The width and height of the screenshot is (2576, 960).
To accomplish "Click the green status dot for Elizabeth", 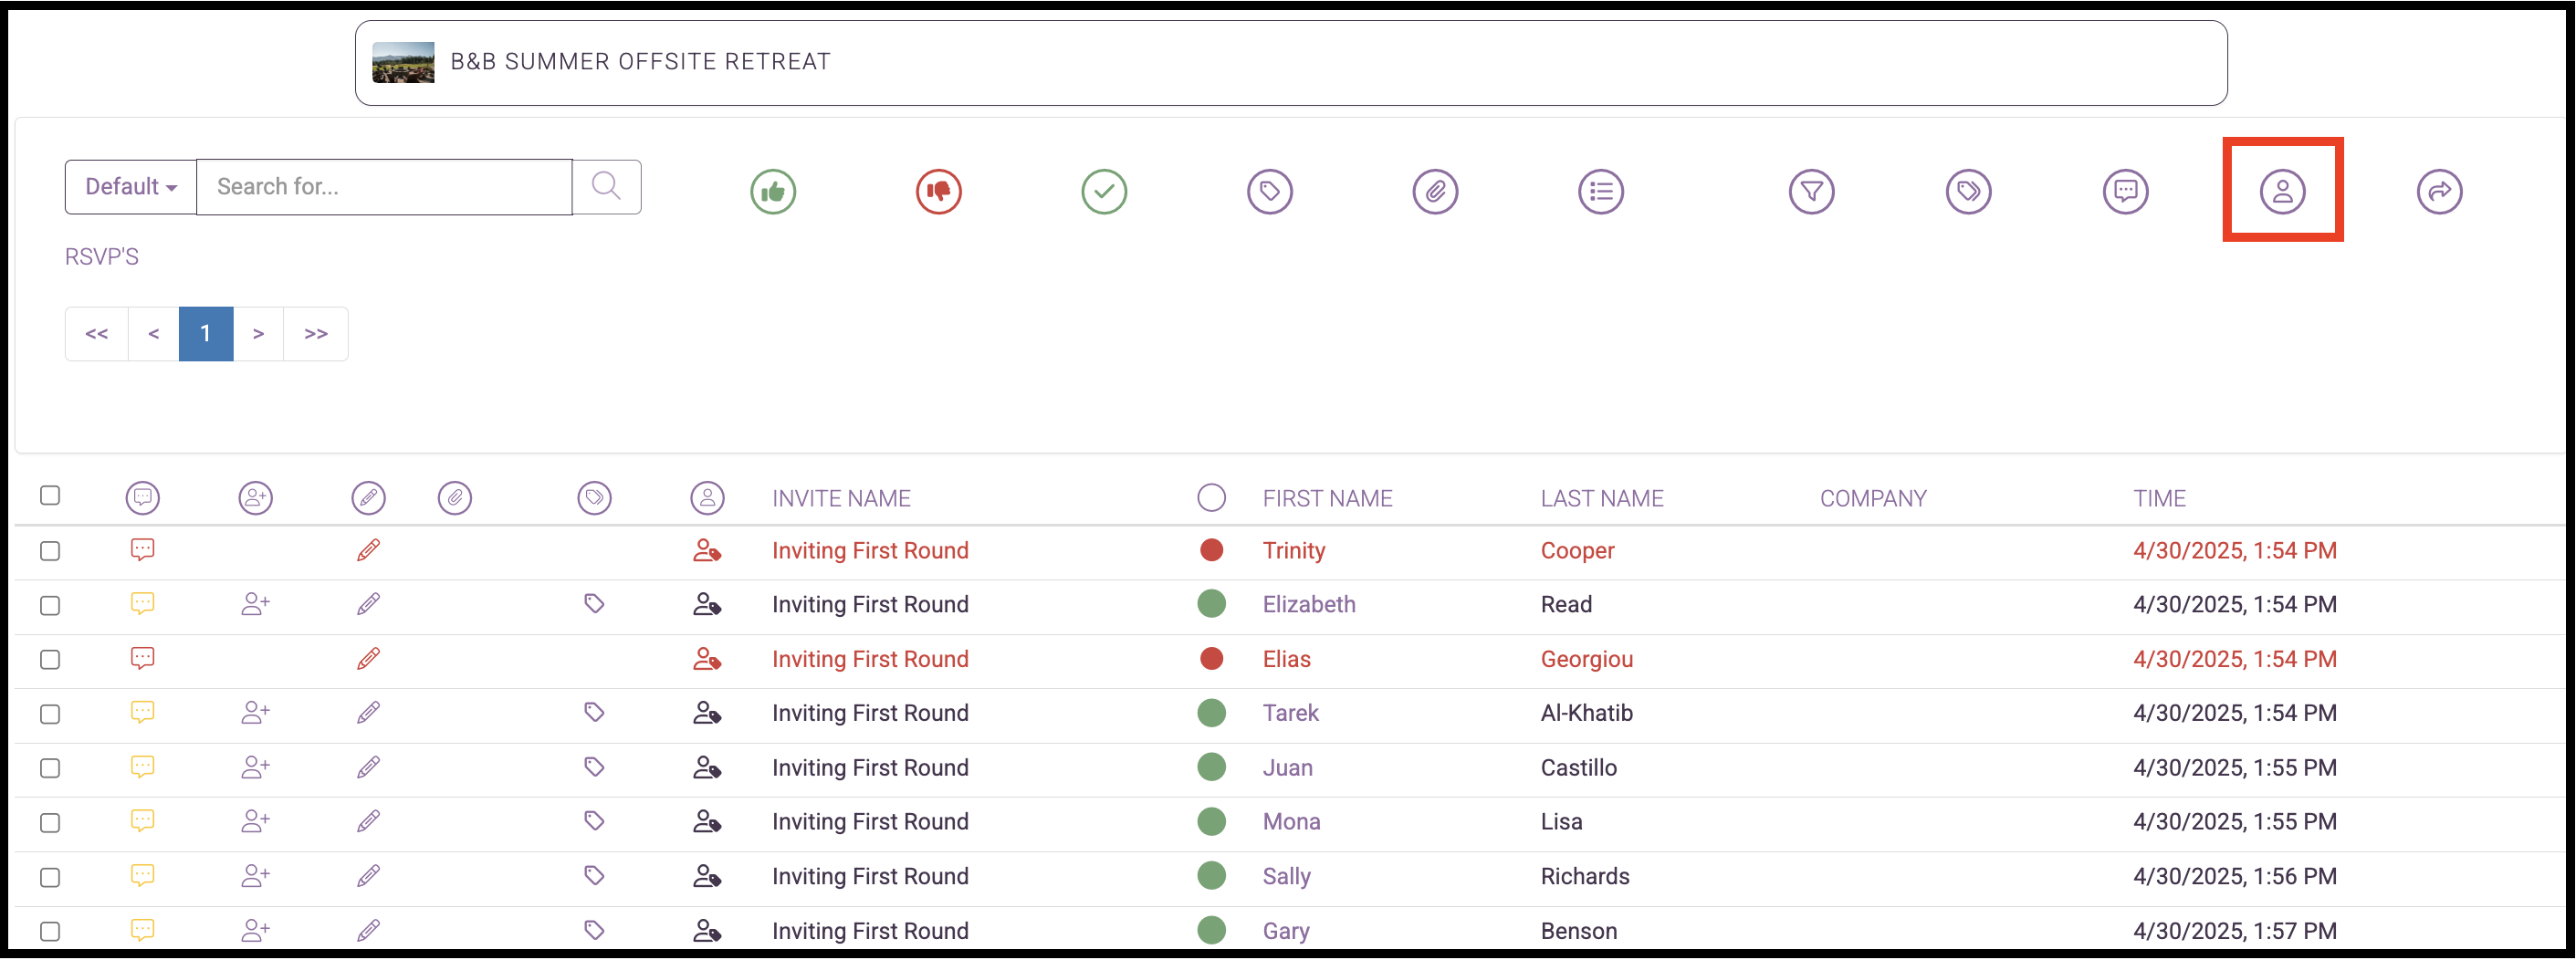I will click(x=1211, y=604).
